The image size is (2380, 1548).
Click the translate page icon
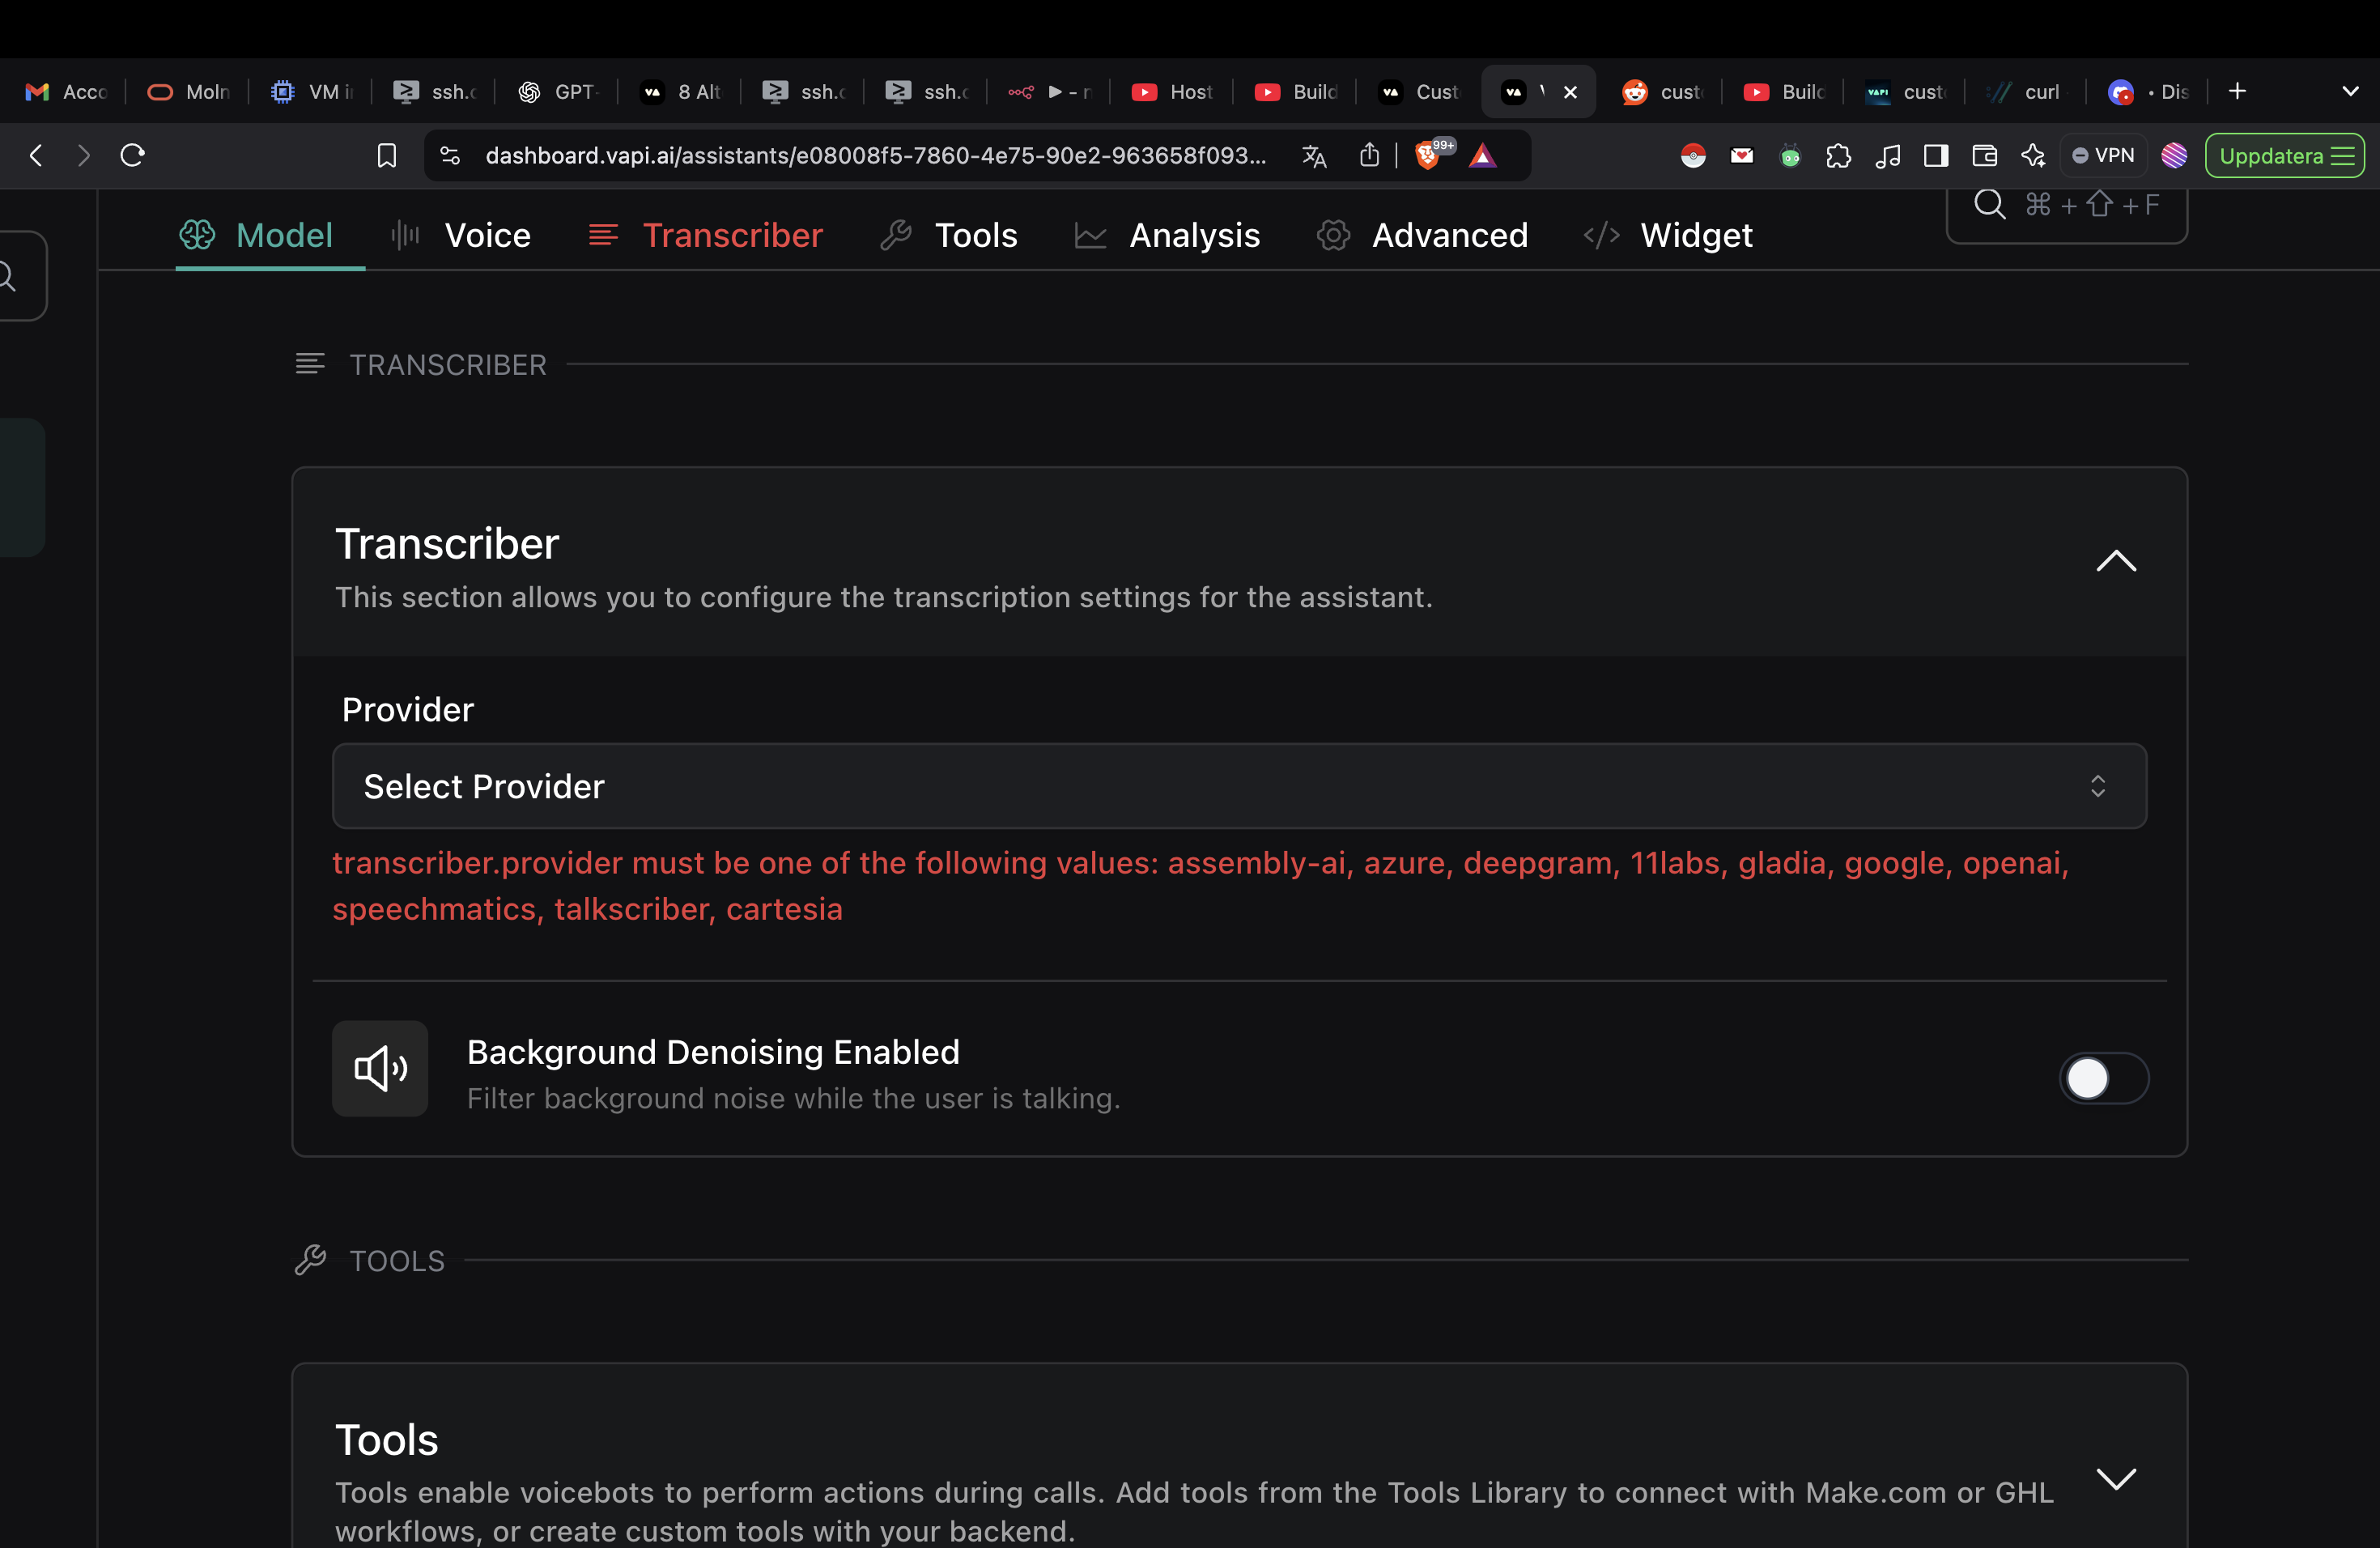tap(1314, 155)
